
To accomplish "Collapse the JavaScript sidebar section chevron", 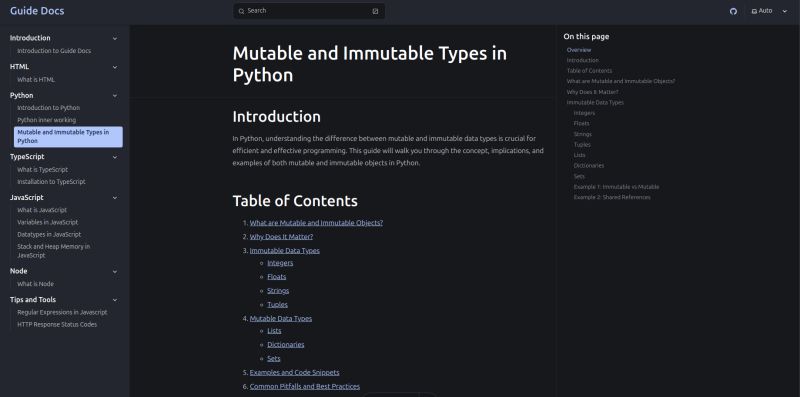I will click(x=115, y=197).
